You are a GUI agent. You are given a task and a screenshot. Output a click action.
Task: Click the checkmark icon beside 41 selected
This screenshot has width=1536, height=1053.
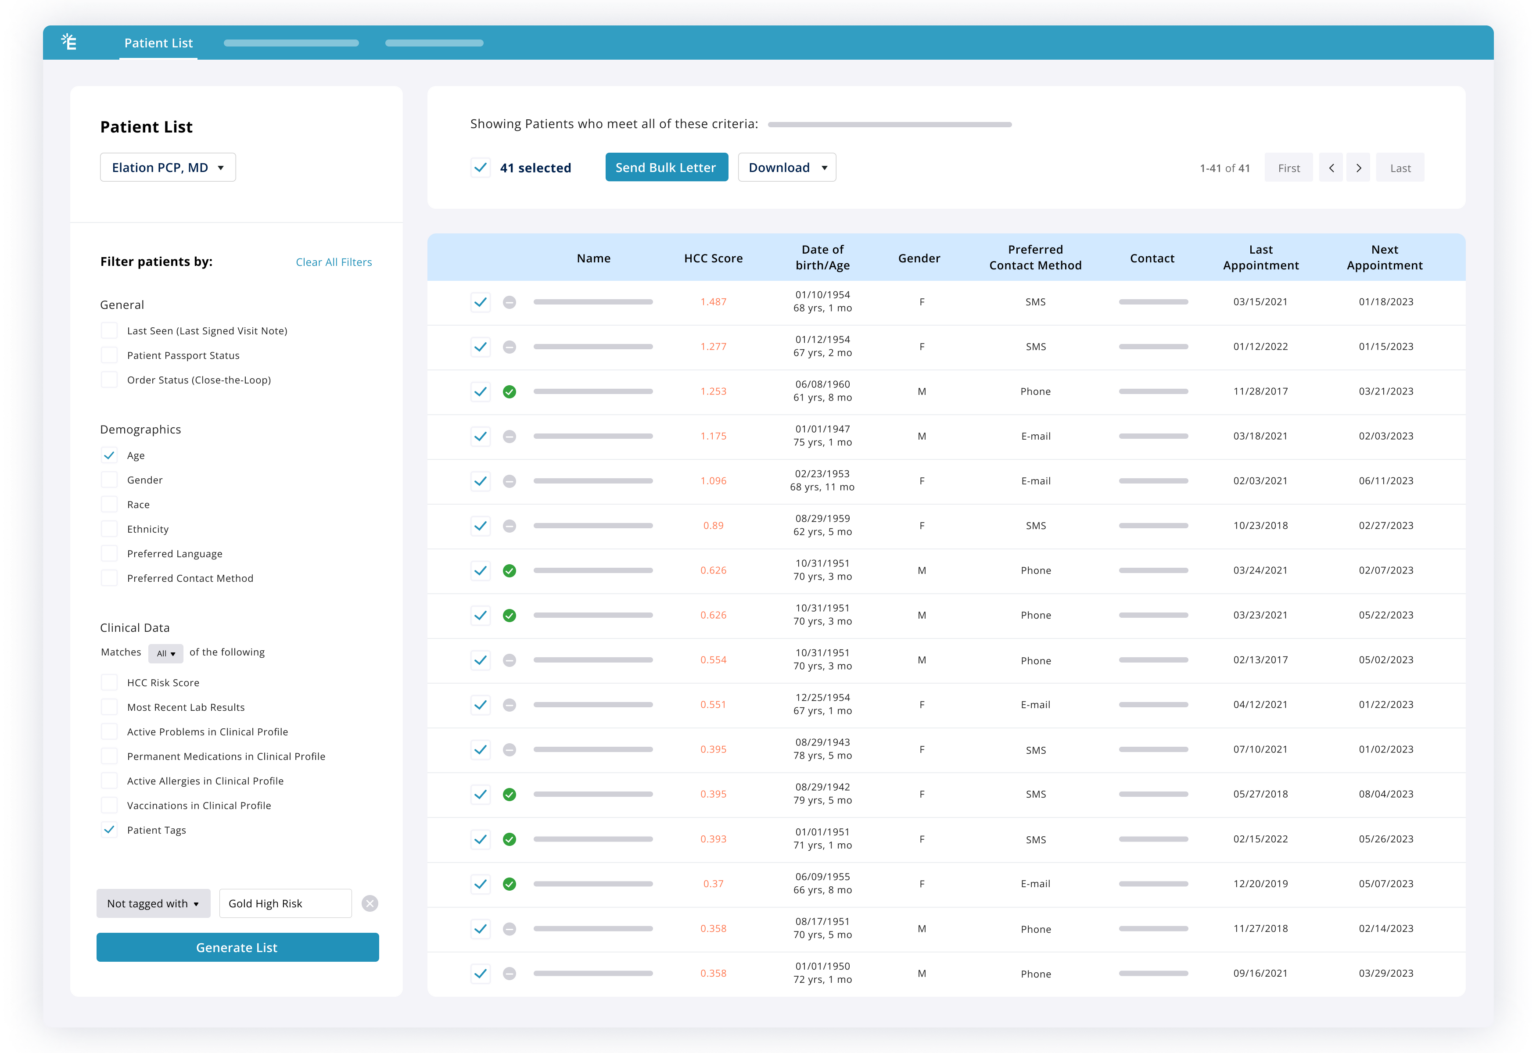coord(481,167)
